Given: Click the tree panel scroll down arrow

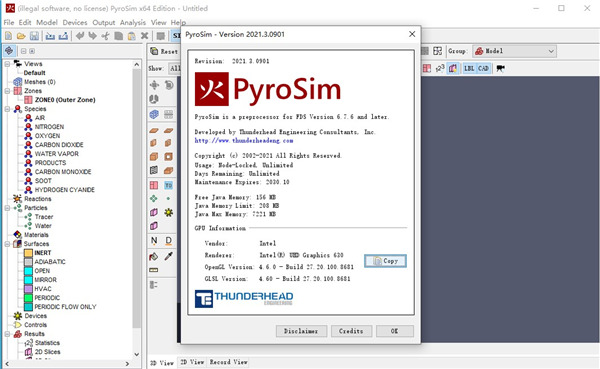Looking at the screenshot, I should click(137, 354).
